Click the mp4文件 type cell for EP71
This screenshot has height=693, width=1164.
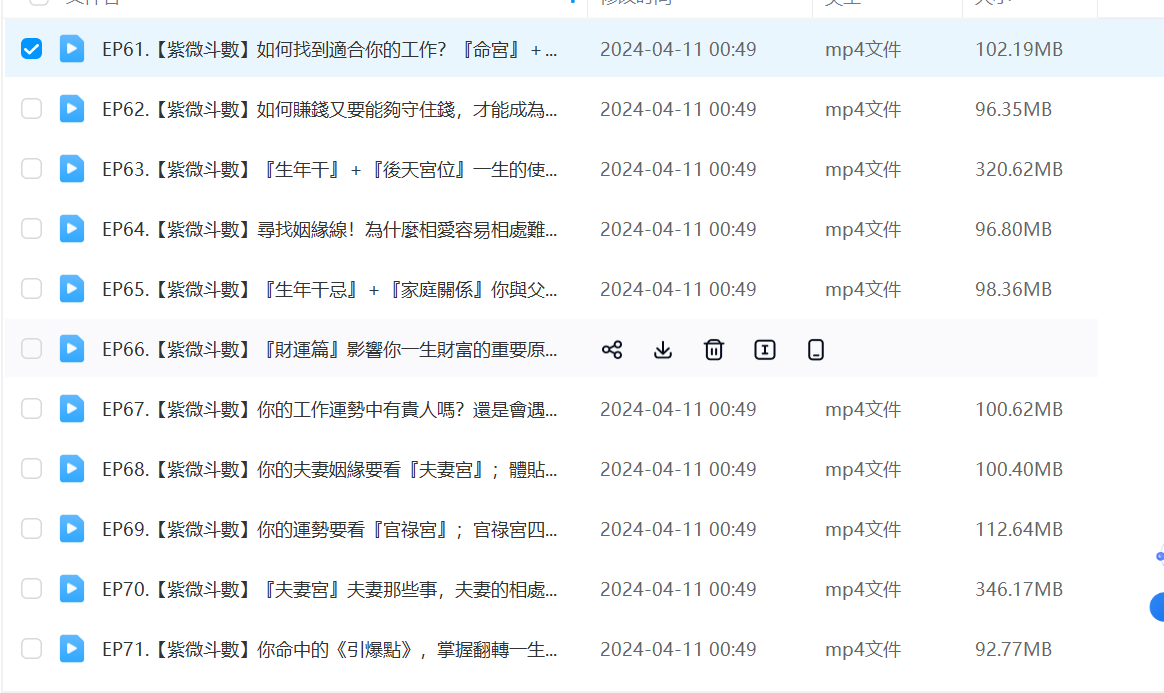coord(863,649)
